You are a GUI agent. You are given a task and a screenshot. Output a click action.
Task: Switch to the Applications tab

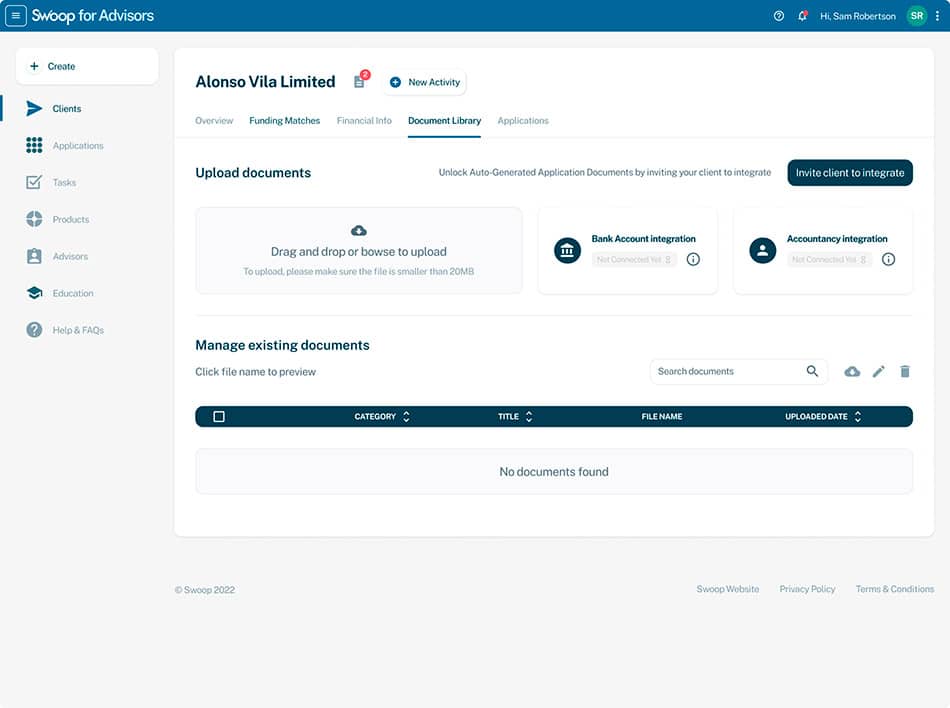(523, 121)
